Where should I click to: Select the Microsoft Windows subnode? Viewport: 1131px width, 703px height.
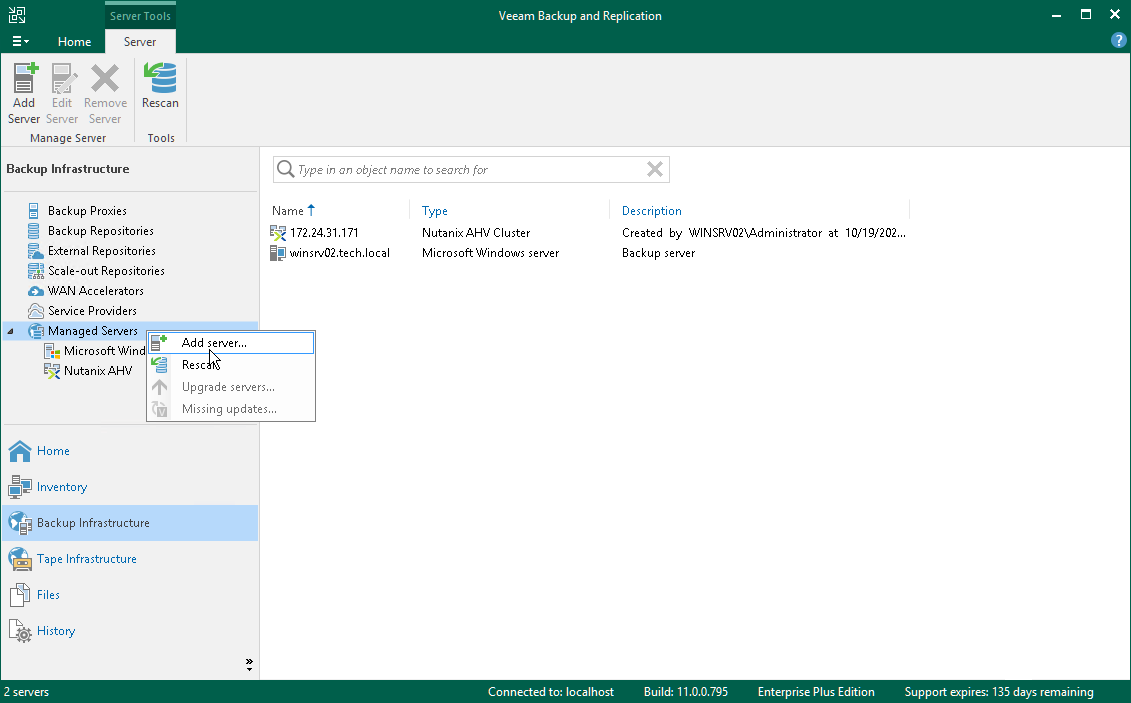tap(104, 351)
